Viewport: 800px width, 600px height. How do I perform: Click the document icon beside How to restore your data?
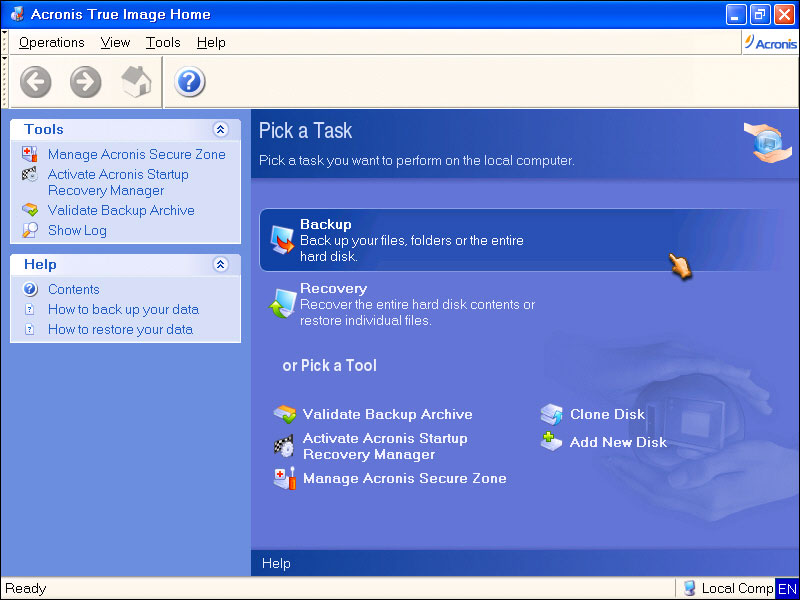coord(30,329)
